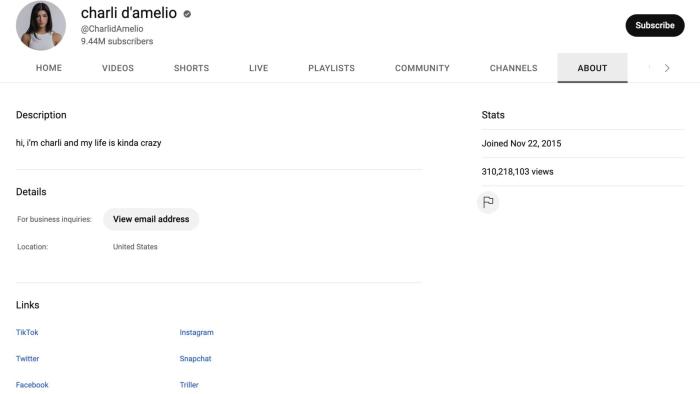Click the Details heading
Screen dimensions: 700x394
pos(31,191)
